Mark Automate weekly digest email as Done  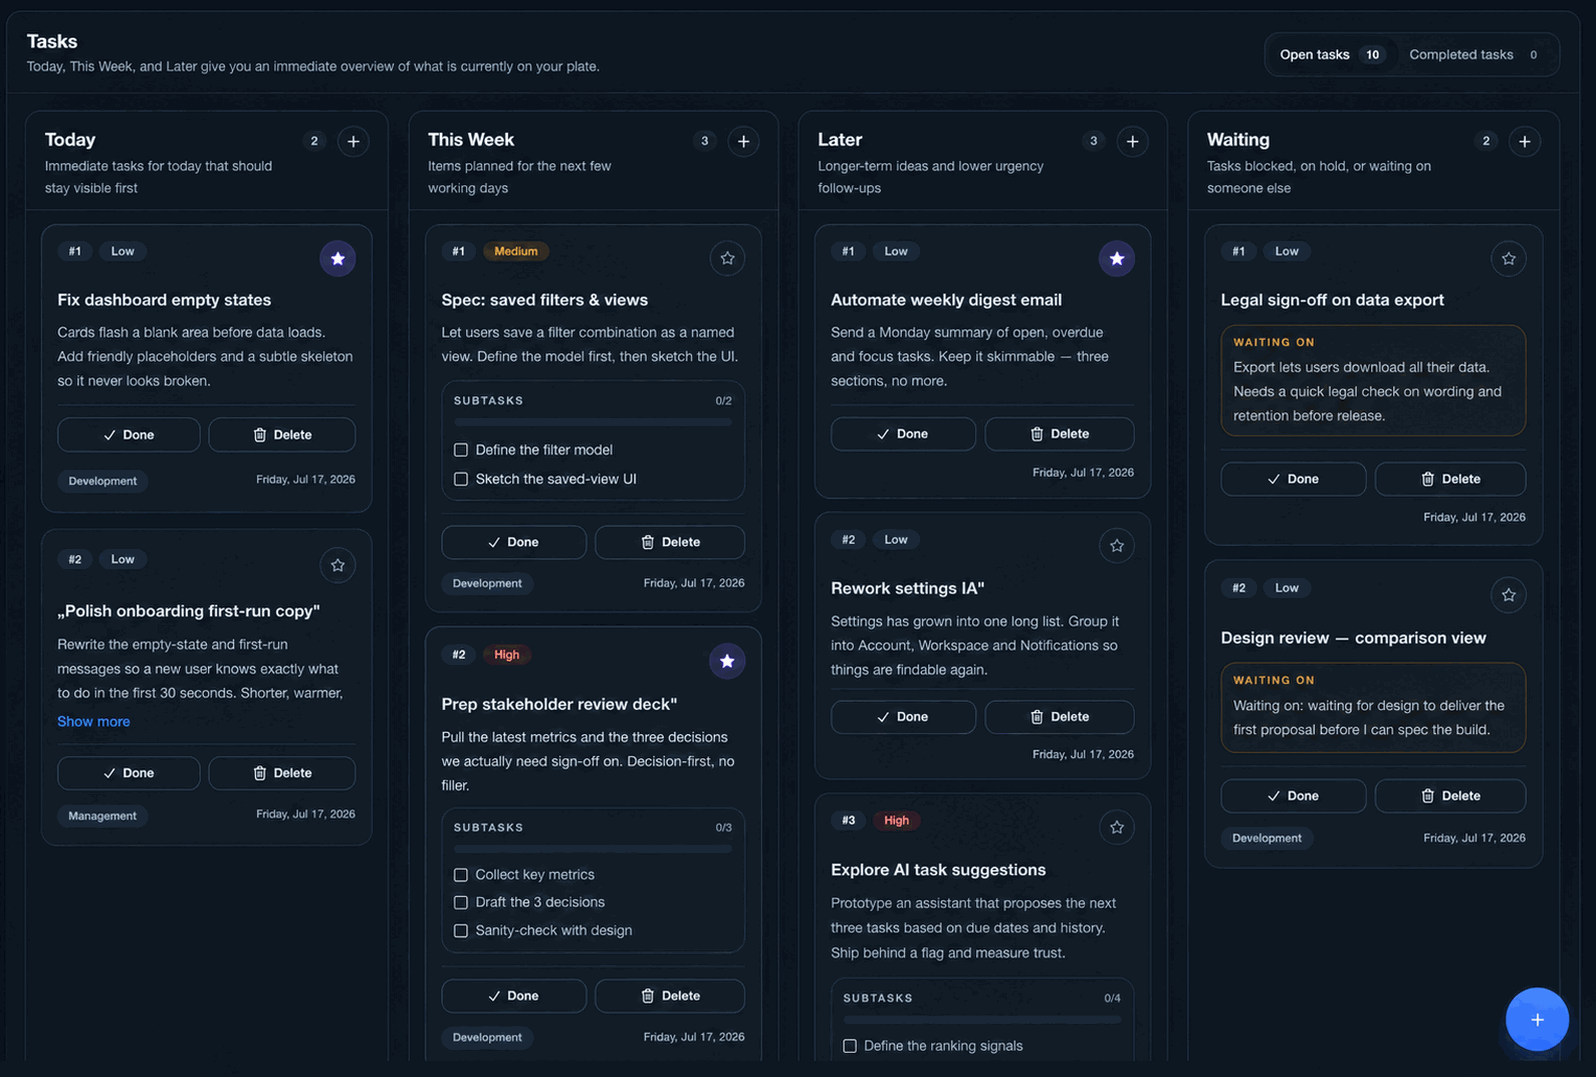[x=903, y=434]
